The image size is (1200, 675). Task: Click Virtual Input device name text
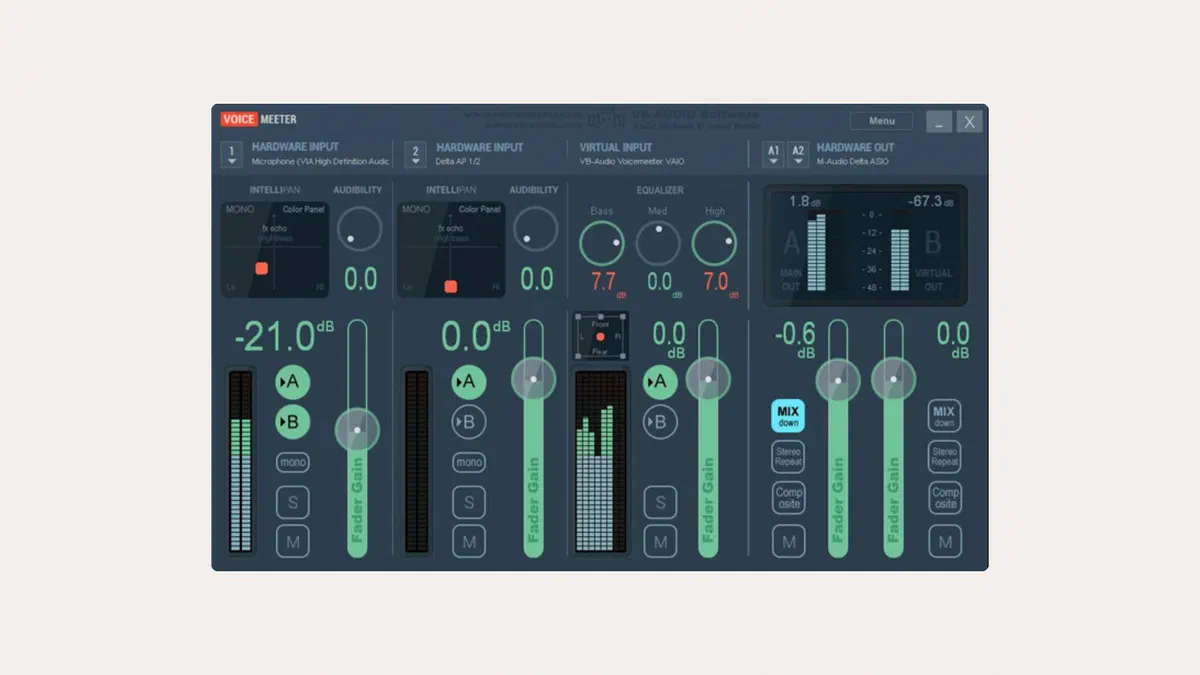click(x=632, y=161)
